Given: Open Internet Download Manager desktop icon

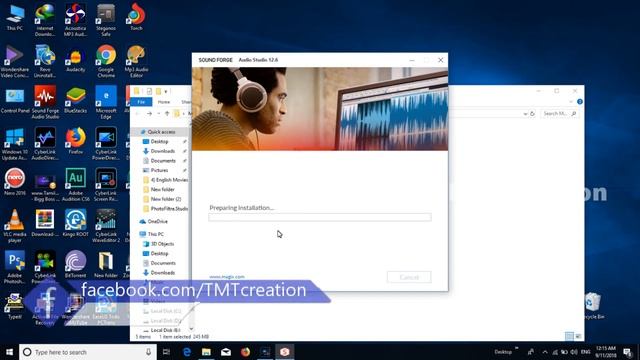Looking at the screenshot, I should pos(45,20).
